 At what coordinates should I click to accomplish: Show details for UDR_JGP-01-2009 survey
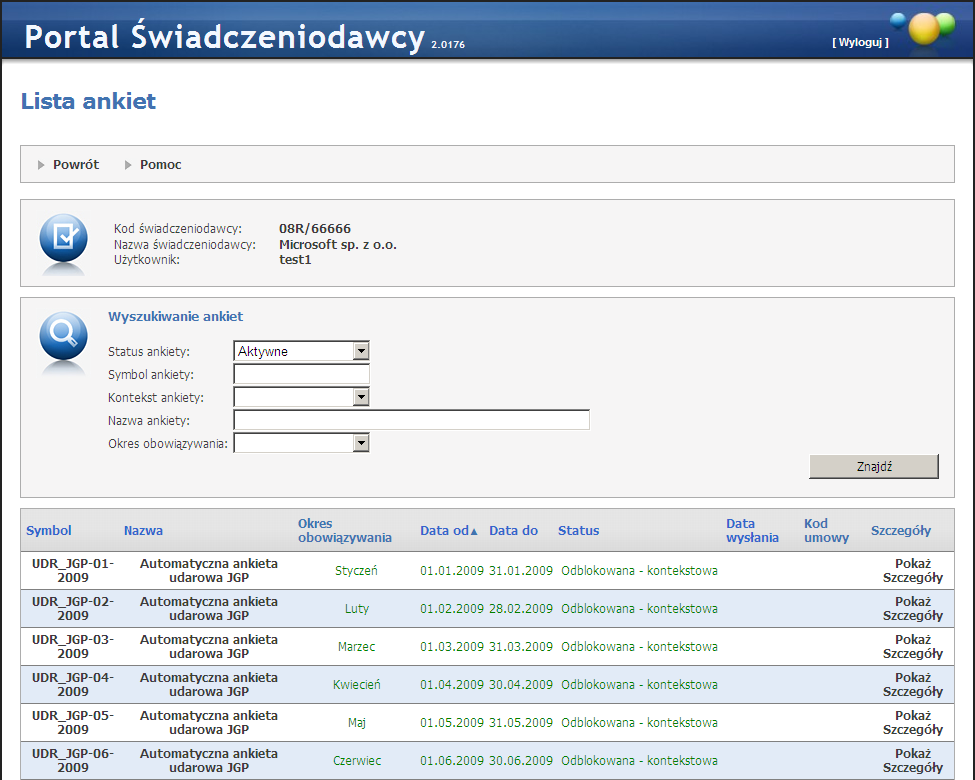pos(912,570)
